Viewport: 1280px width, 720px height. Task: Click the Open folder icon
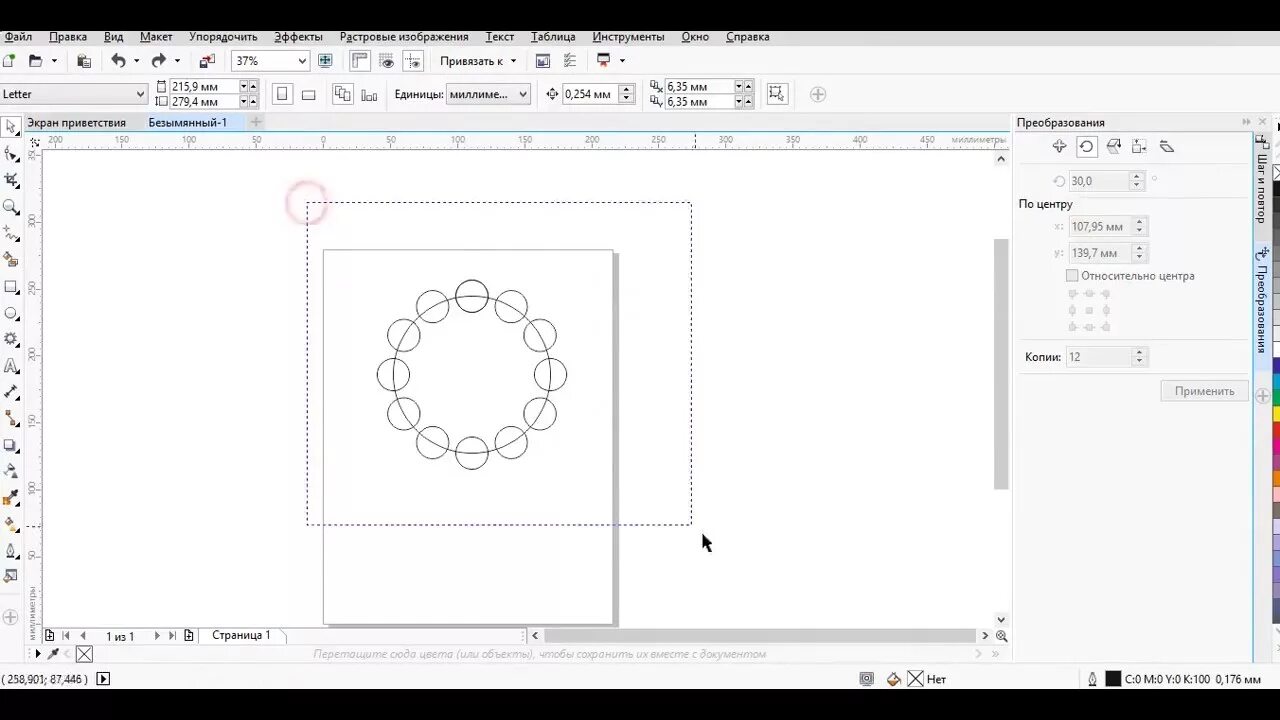click(35, 61)
